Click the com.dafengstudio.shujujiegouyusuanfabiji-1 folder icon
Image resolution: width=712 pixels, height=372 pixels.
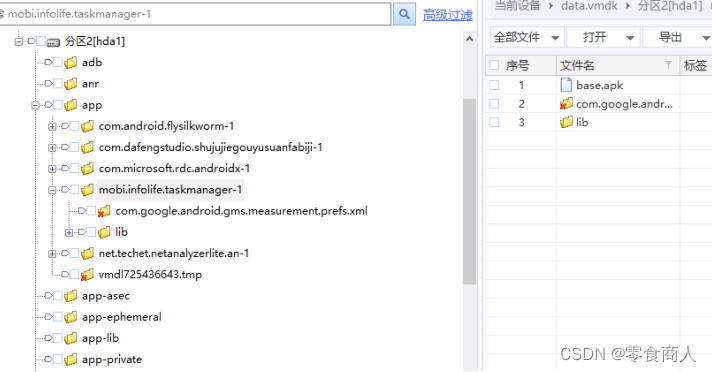tap(87, 148)
